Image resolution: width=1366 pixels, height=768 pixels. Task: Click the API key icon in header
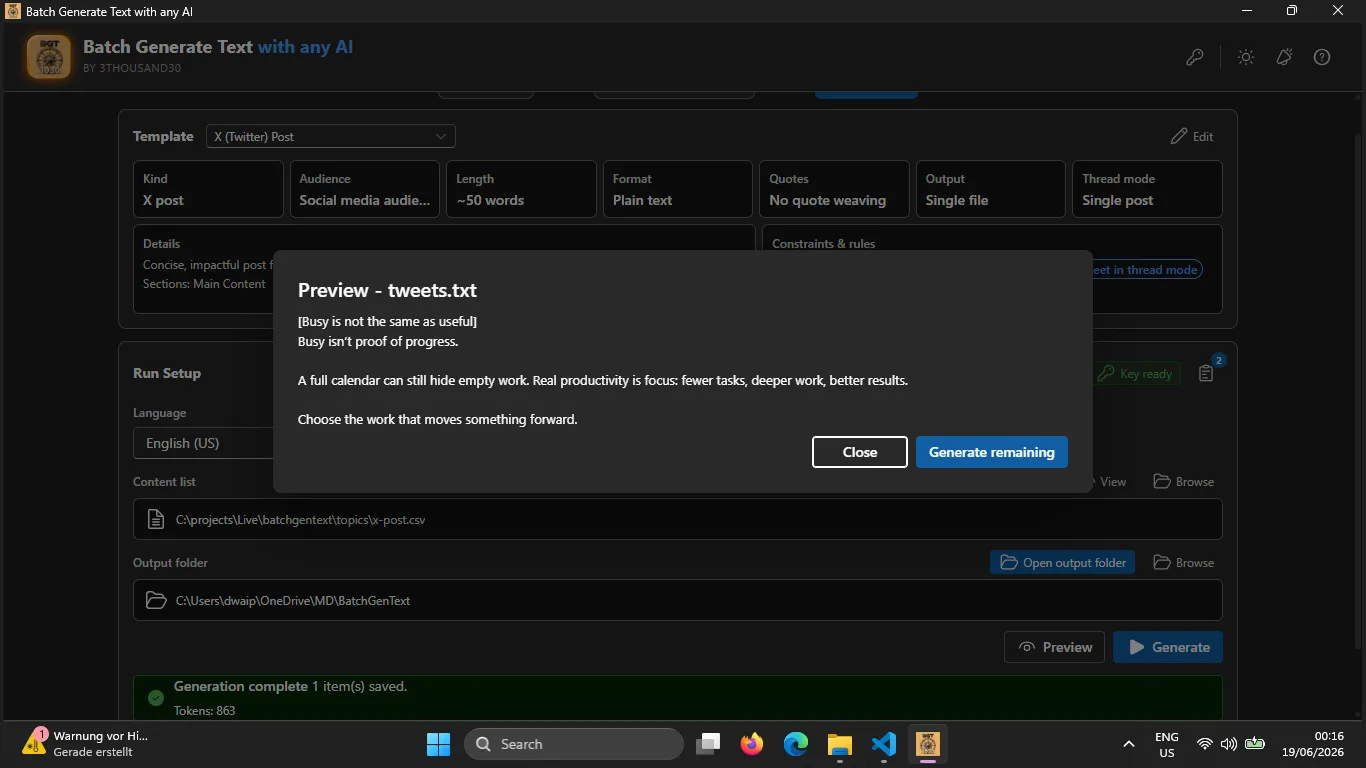point(1195,57)
